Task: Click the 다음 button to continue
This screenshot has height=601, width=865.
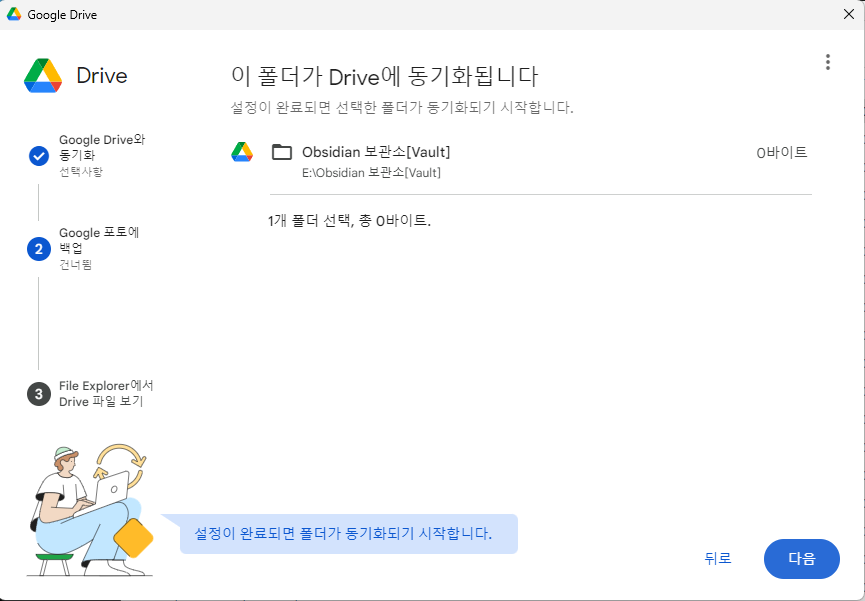Action: click(x=801, y=559)
